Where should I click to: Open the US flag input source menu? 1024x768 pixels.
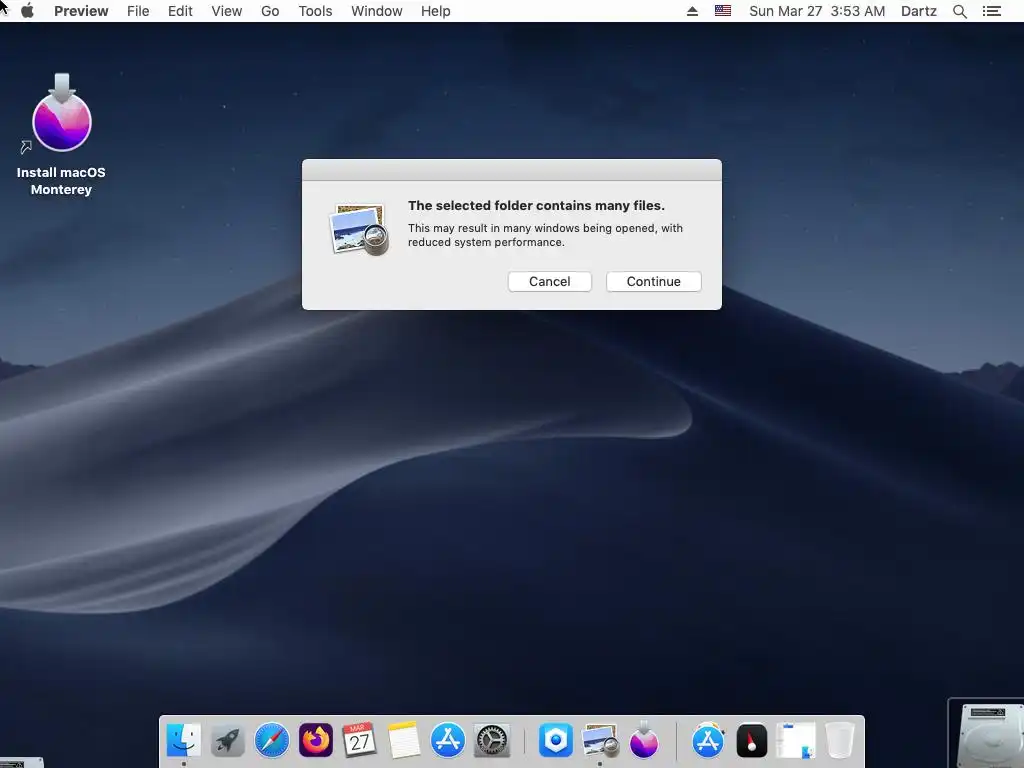click(722, 11)
